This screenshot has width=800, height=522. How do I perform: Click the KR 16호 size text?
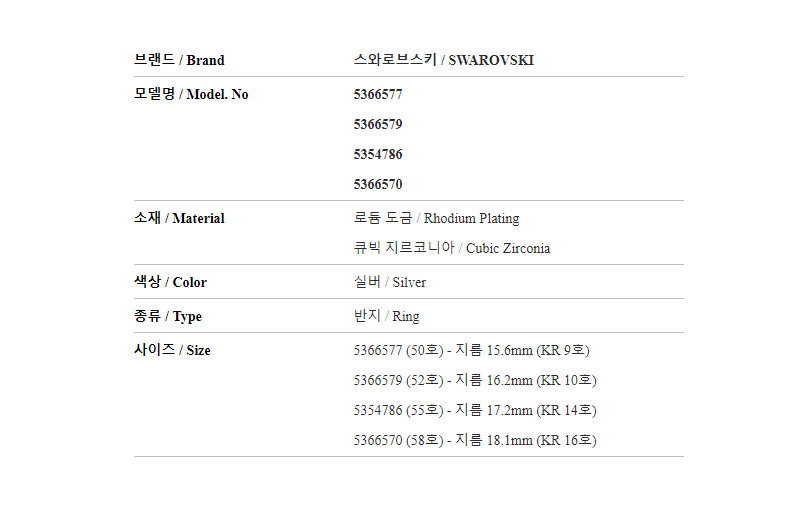[566, 440]
